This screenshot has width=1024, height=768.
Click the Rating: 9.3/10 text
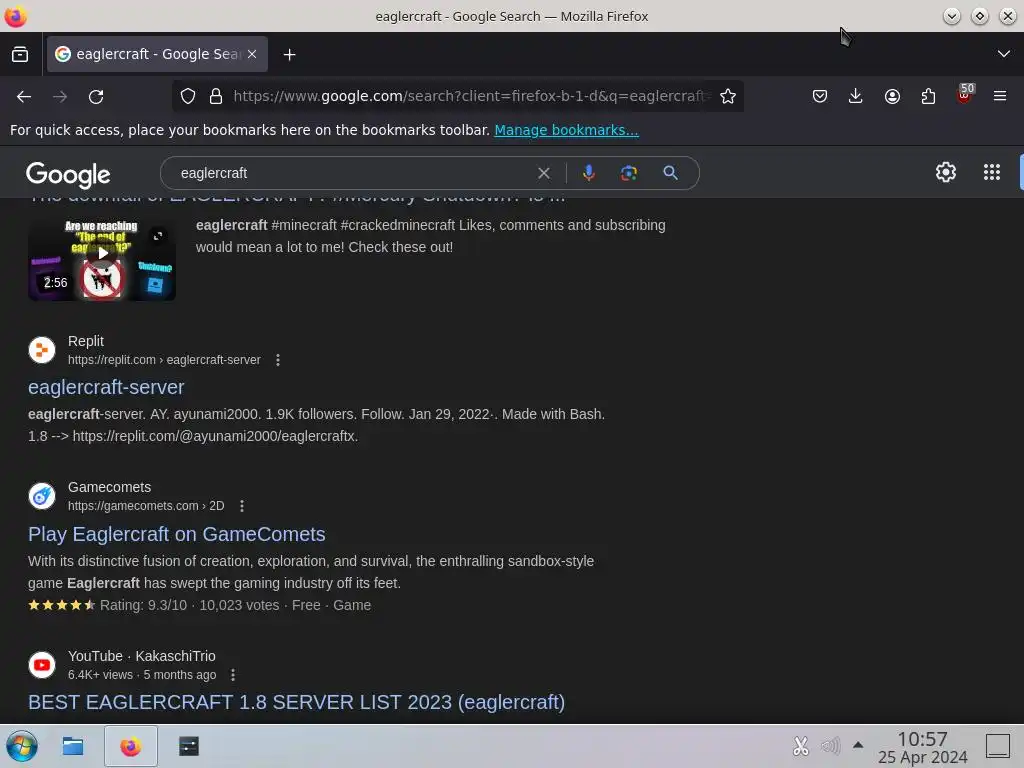tap(143, 605)
